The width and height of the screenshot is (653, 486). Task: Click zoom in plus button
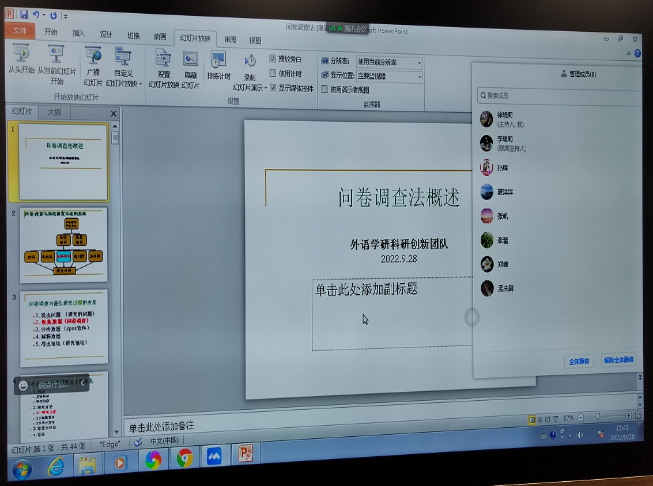click(x=628, y=415)
